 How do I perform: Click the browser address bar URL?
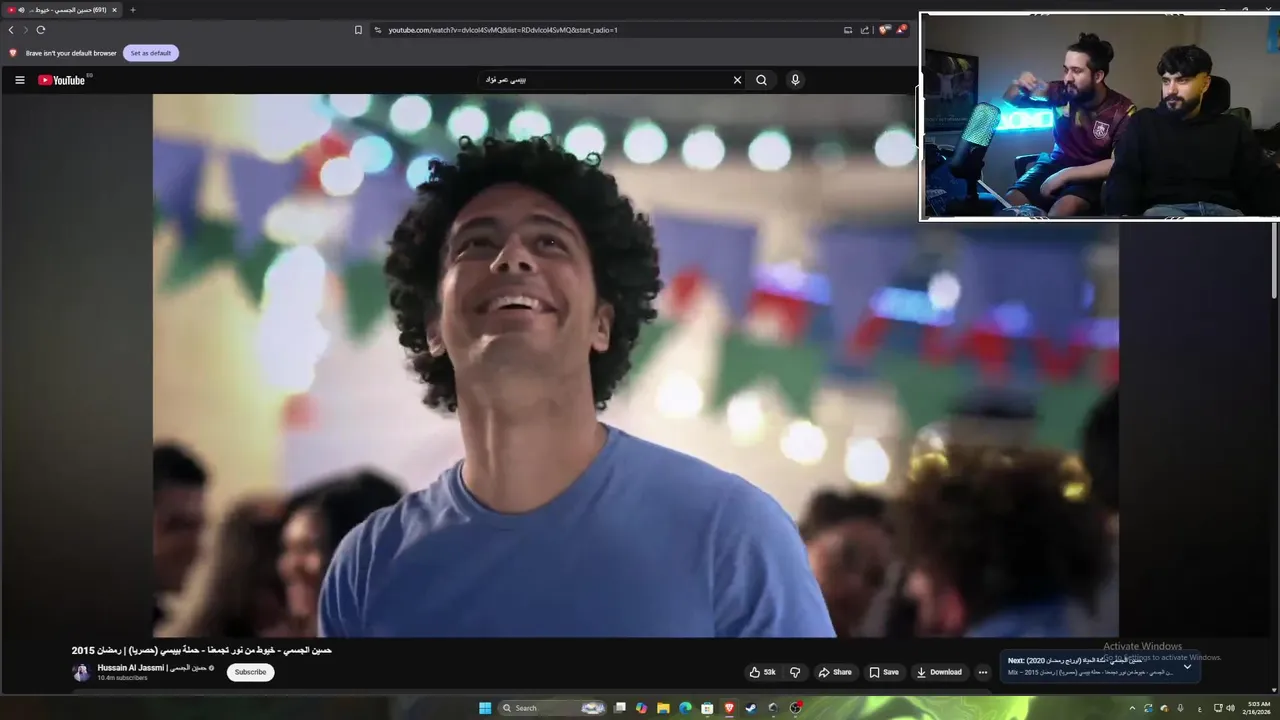503,30
